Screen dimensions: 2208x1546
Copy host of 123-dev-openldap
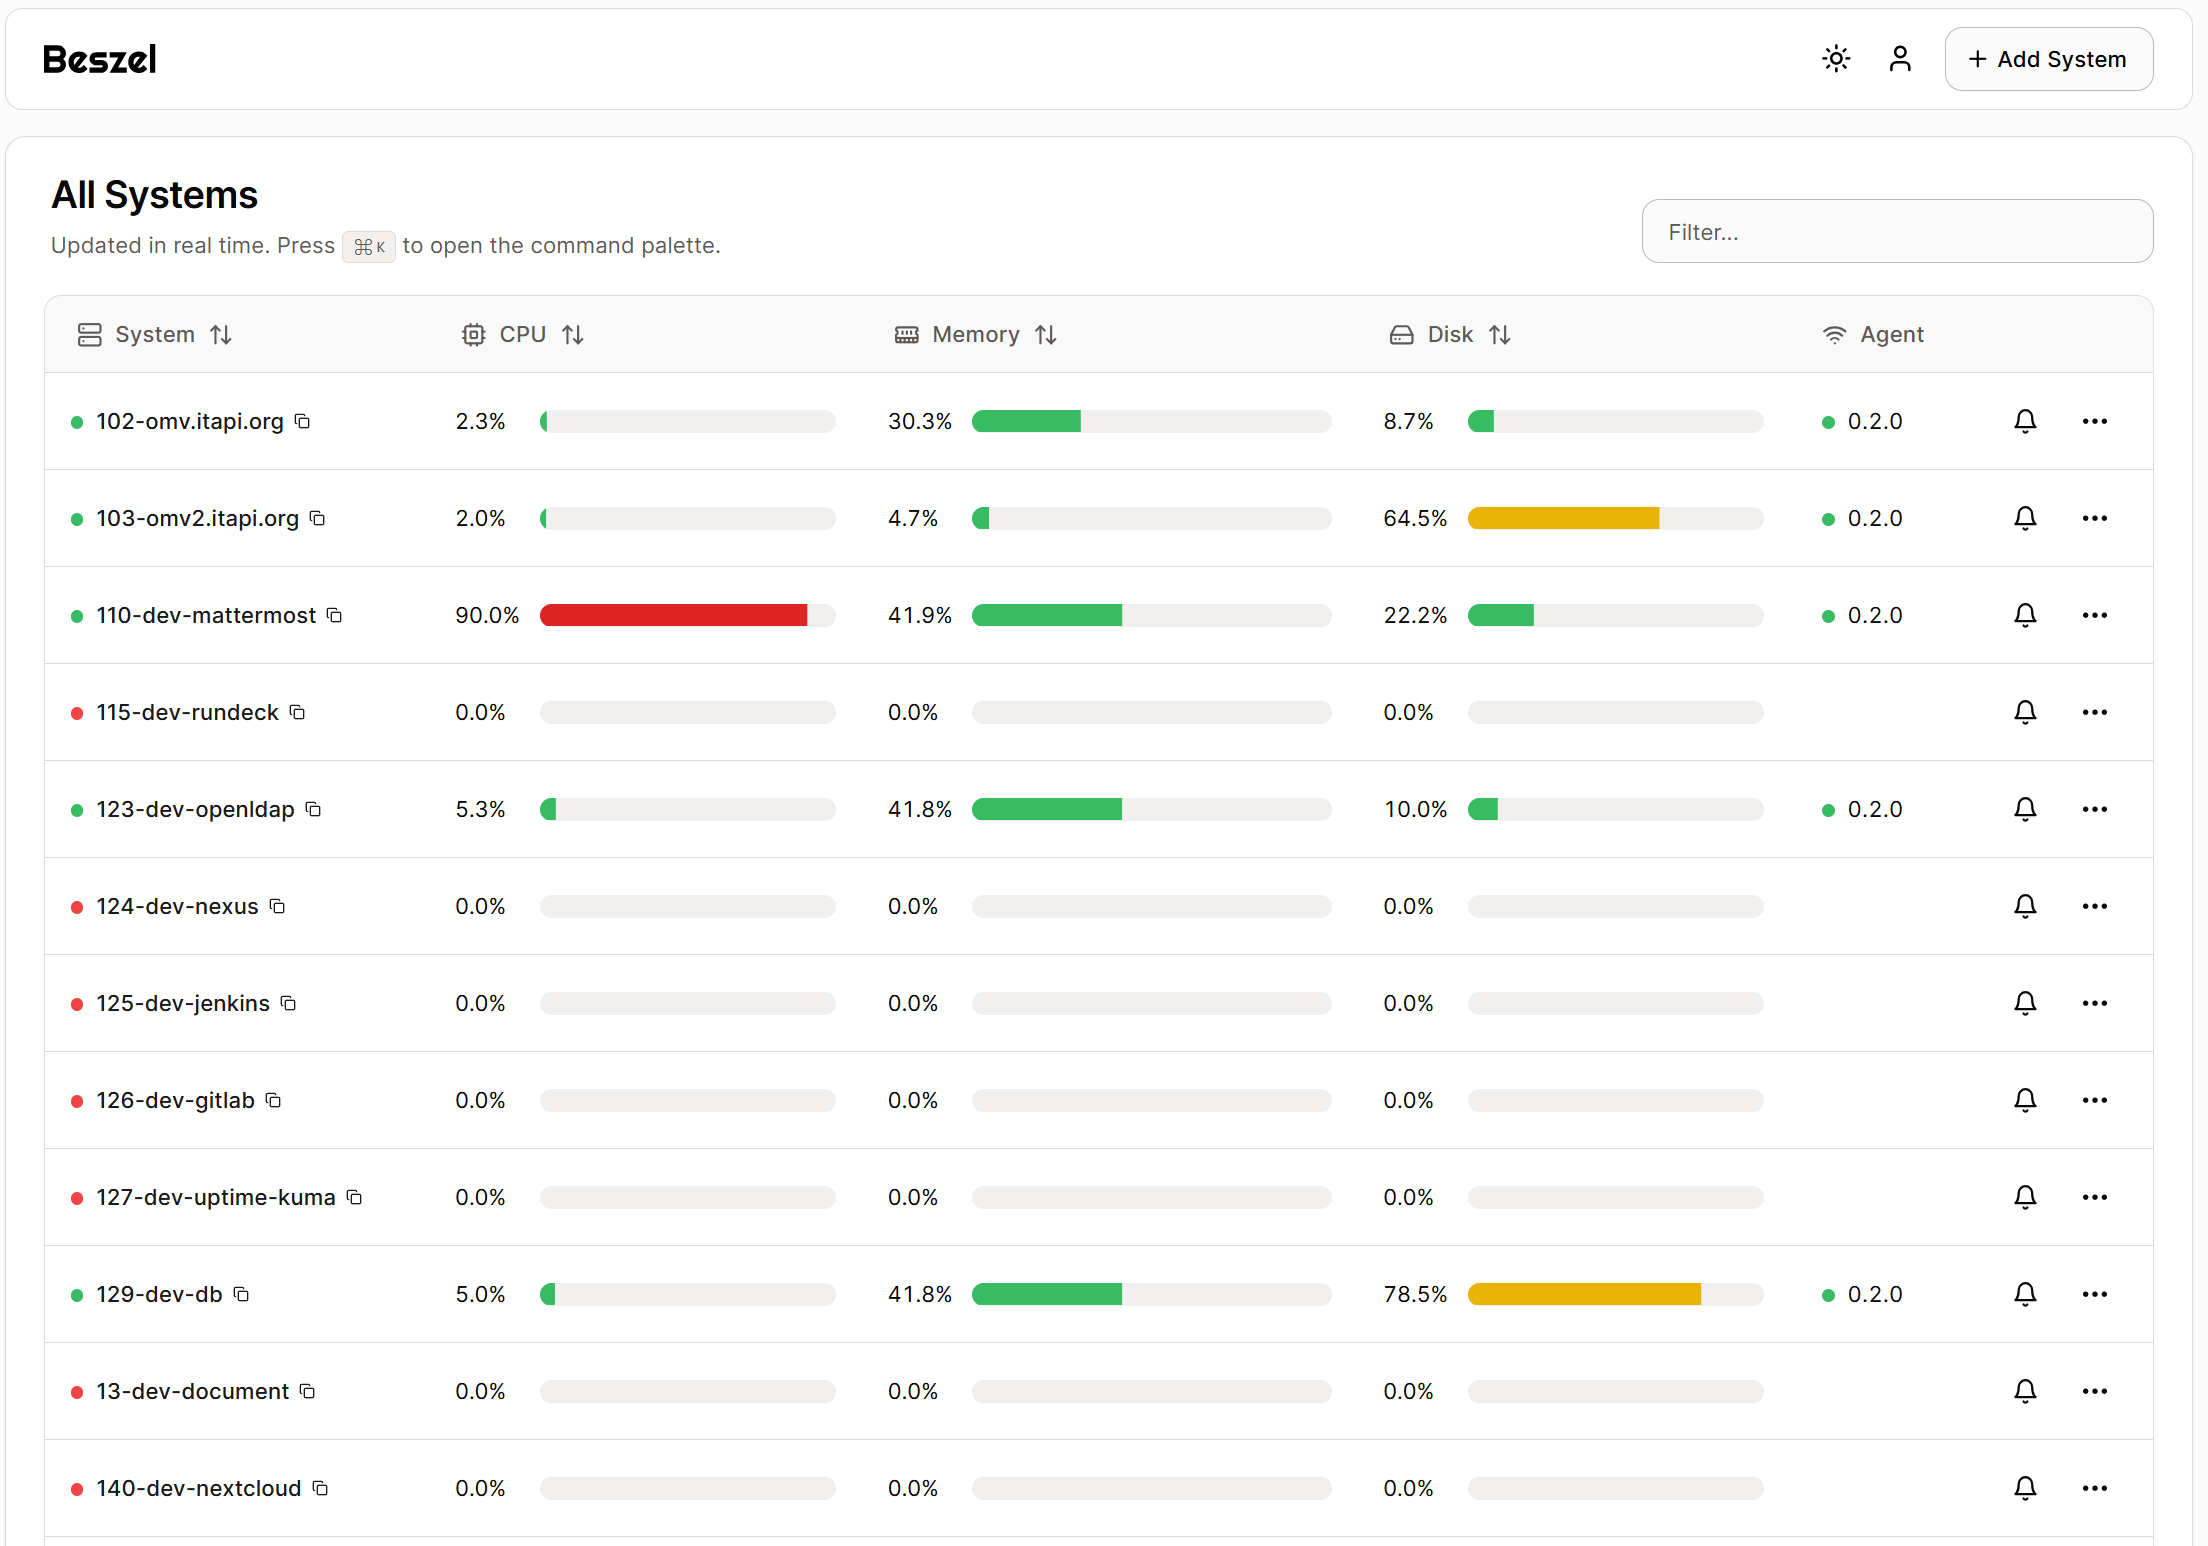point(314,809)
